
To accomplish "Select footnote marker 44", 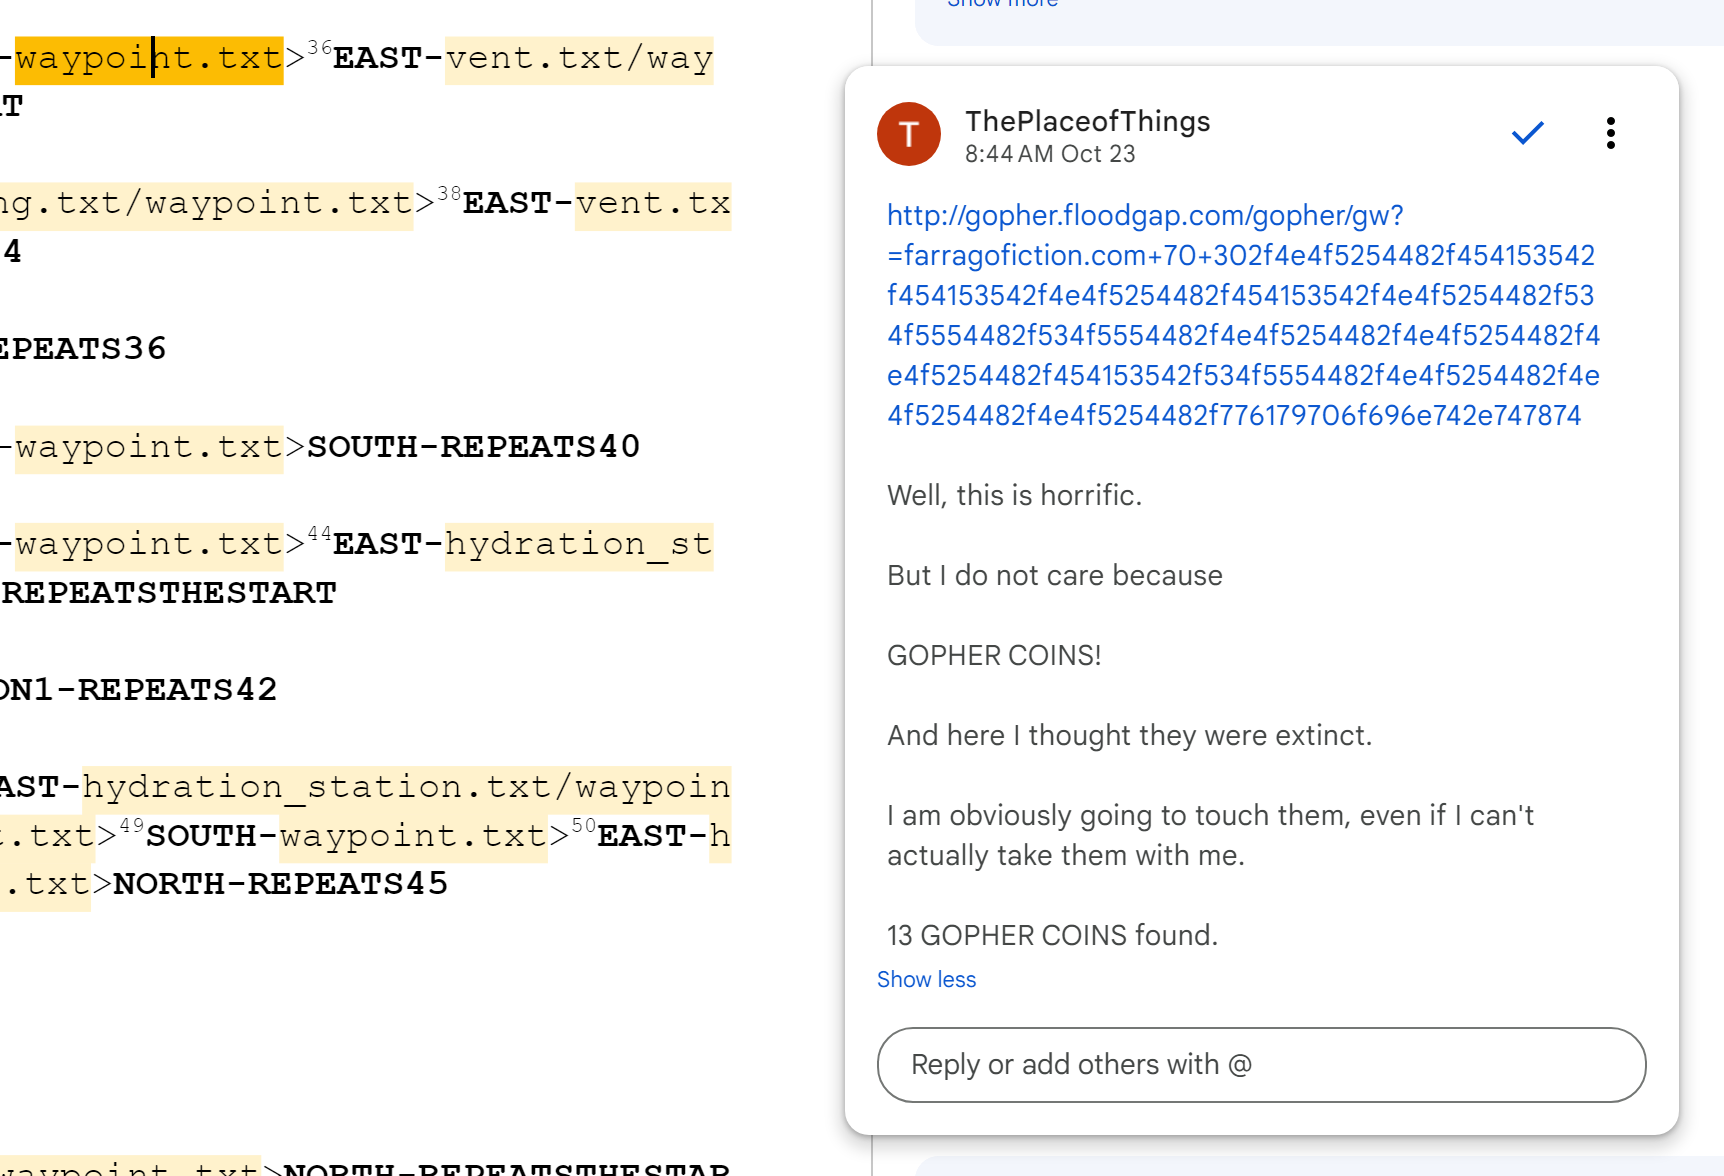I will pos(320,534).
